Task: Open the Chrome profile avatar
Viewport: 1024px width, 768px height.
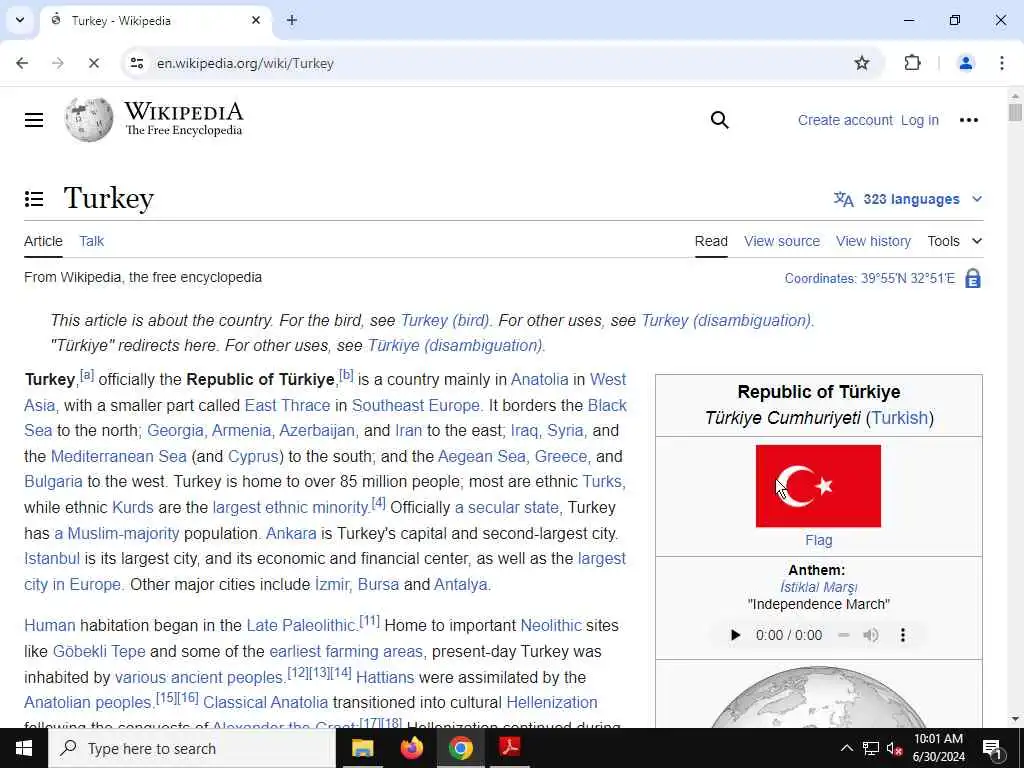Action: [x=965, y=63]
